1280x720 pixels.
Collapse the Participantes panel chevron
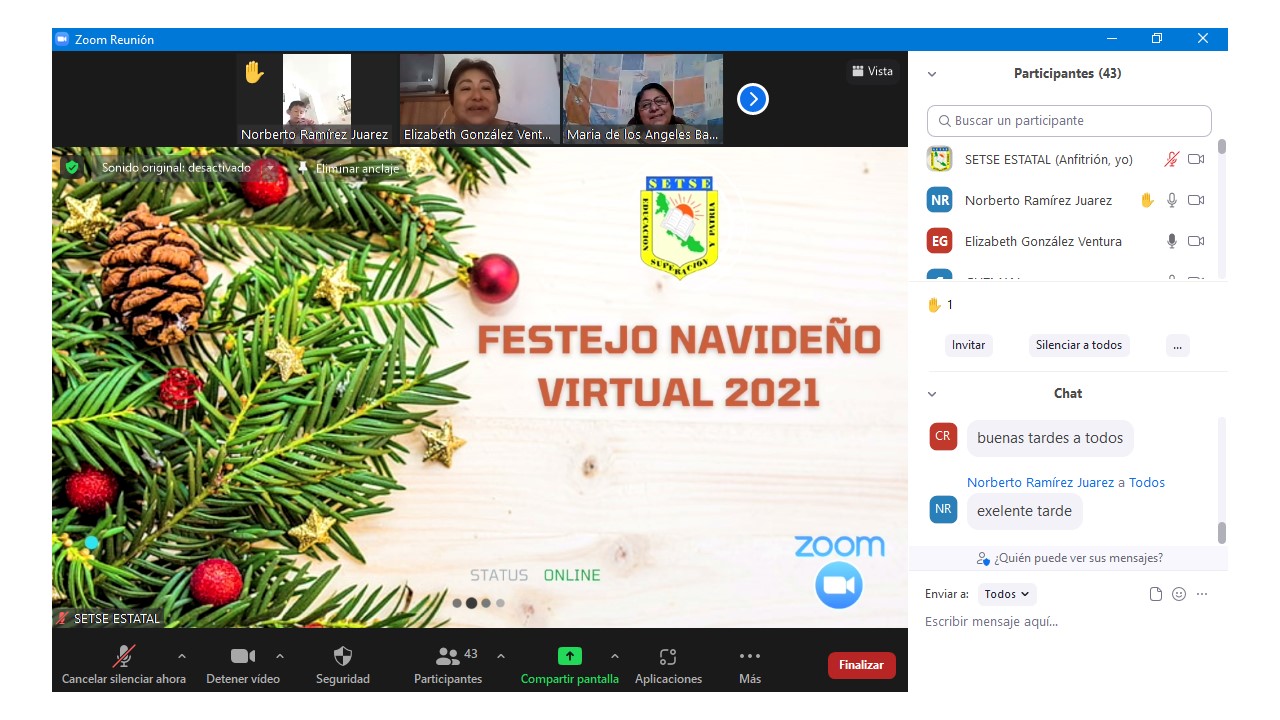point(932,74)
